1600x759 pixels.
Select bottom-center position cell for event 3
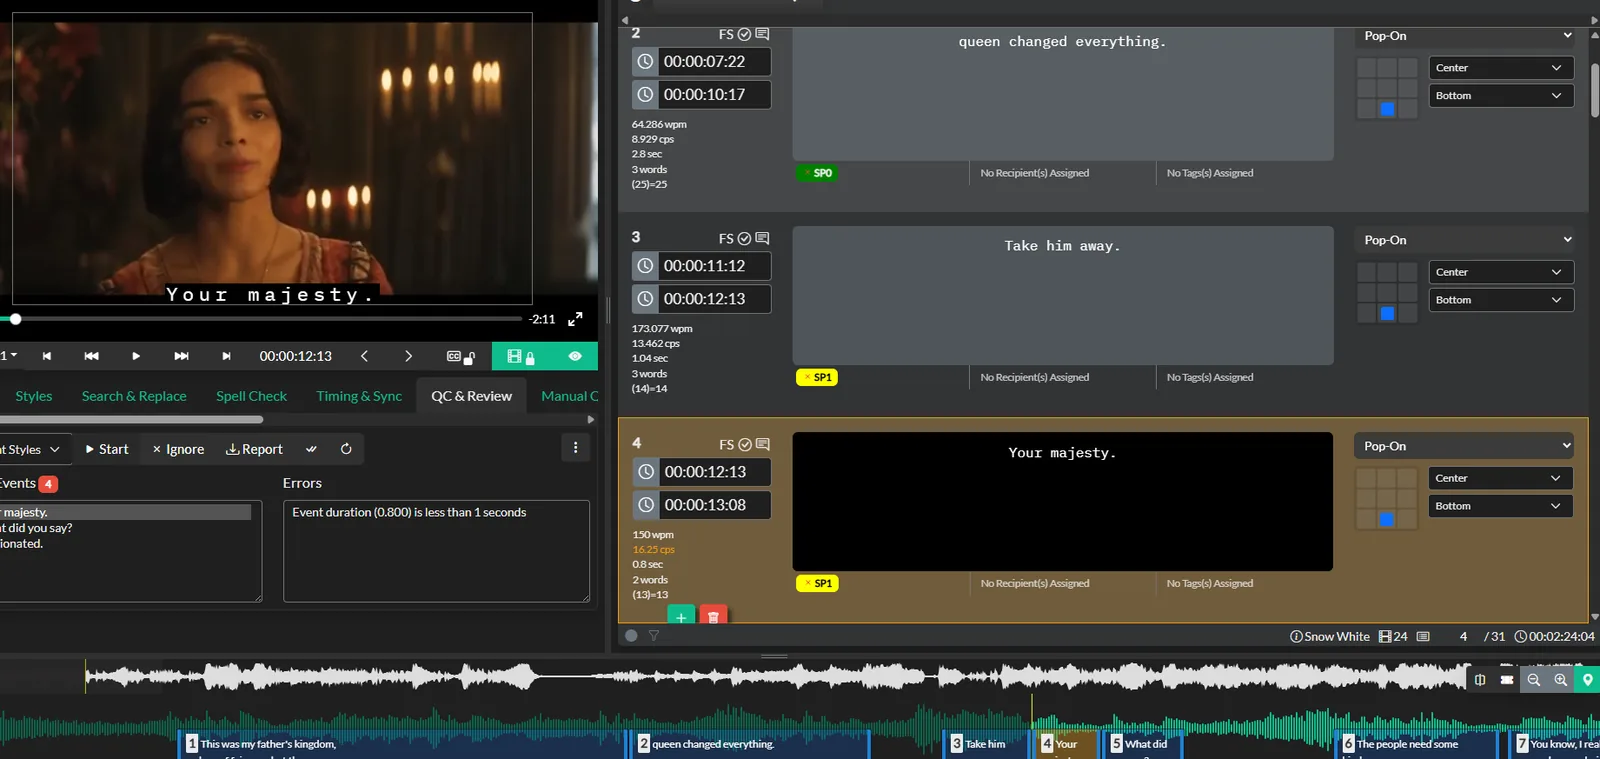click(x=1387, y=314)
